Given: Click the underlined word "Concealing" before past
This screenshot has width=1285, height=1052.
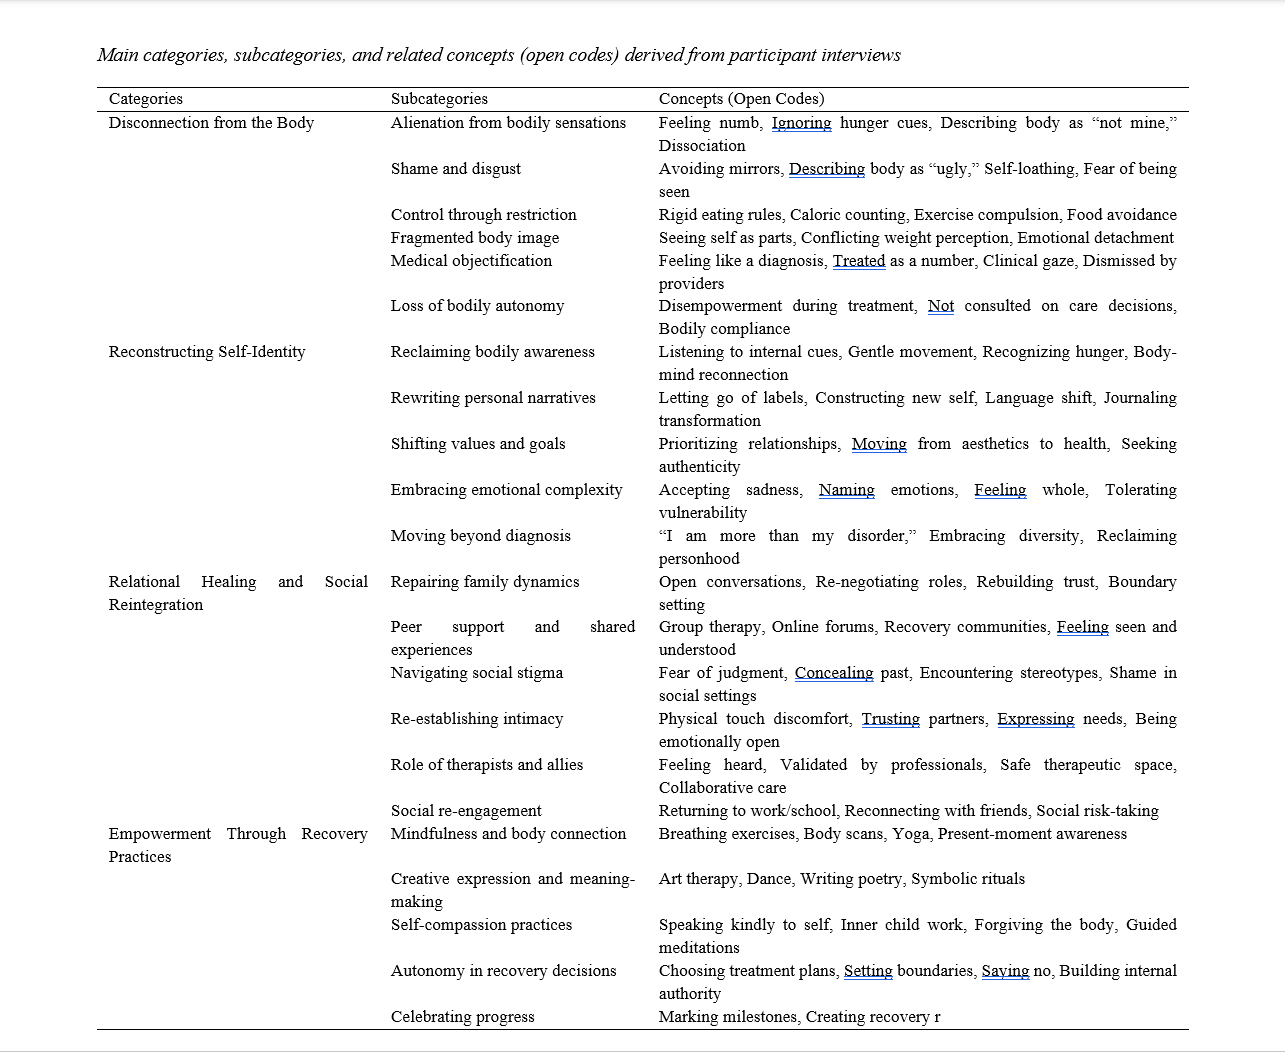Looking at the screenshot, I should pos(834,673).
